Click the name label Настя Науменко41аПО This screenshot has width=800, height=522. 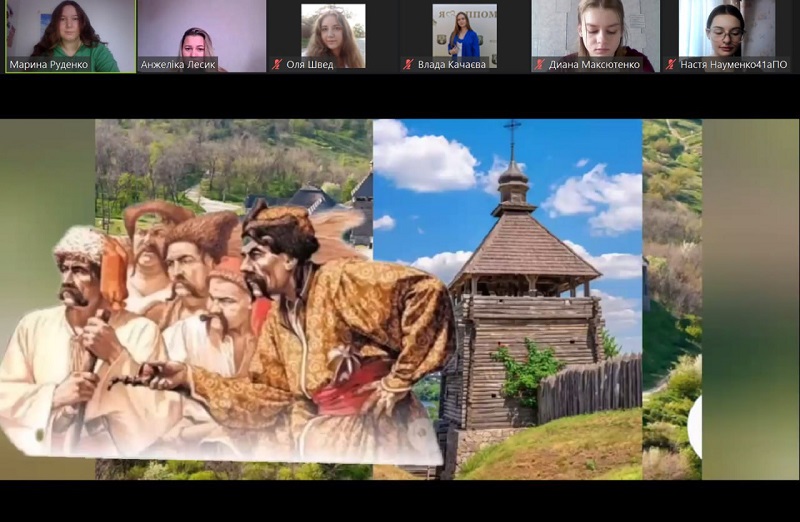[734, 65]
